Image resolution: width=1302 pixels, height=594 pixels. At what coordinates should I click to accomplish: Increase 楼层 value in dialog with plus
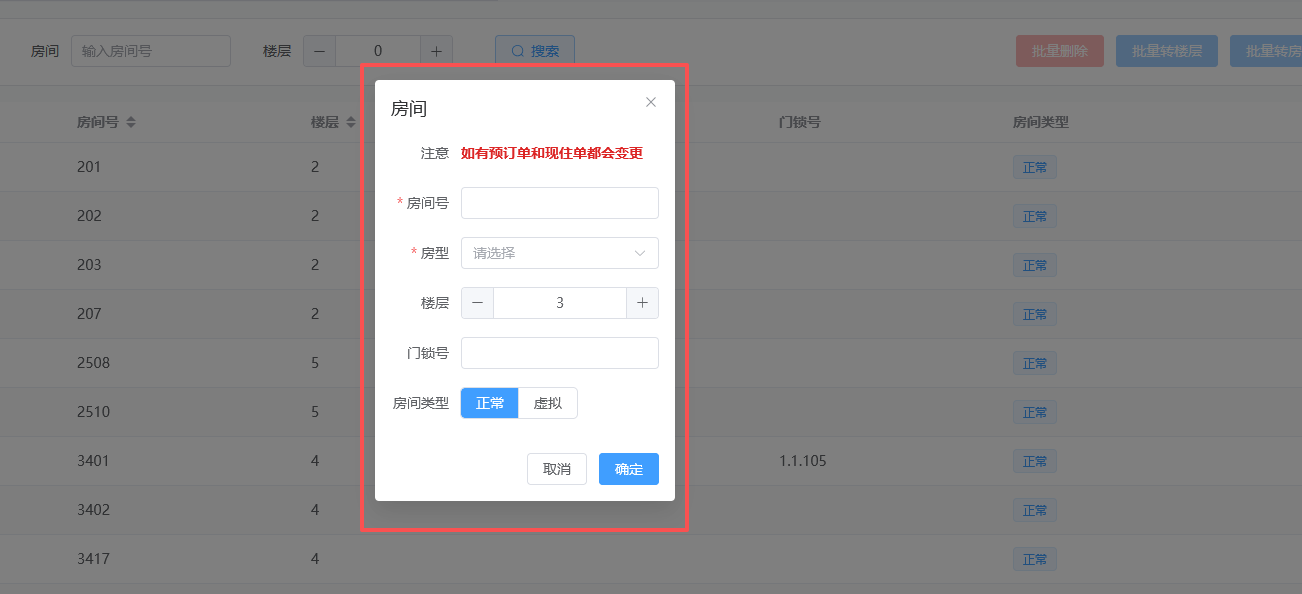[x=642, y=303]
